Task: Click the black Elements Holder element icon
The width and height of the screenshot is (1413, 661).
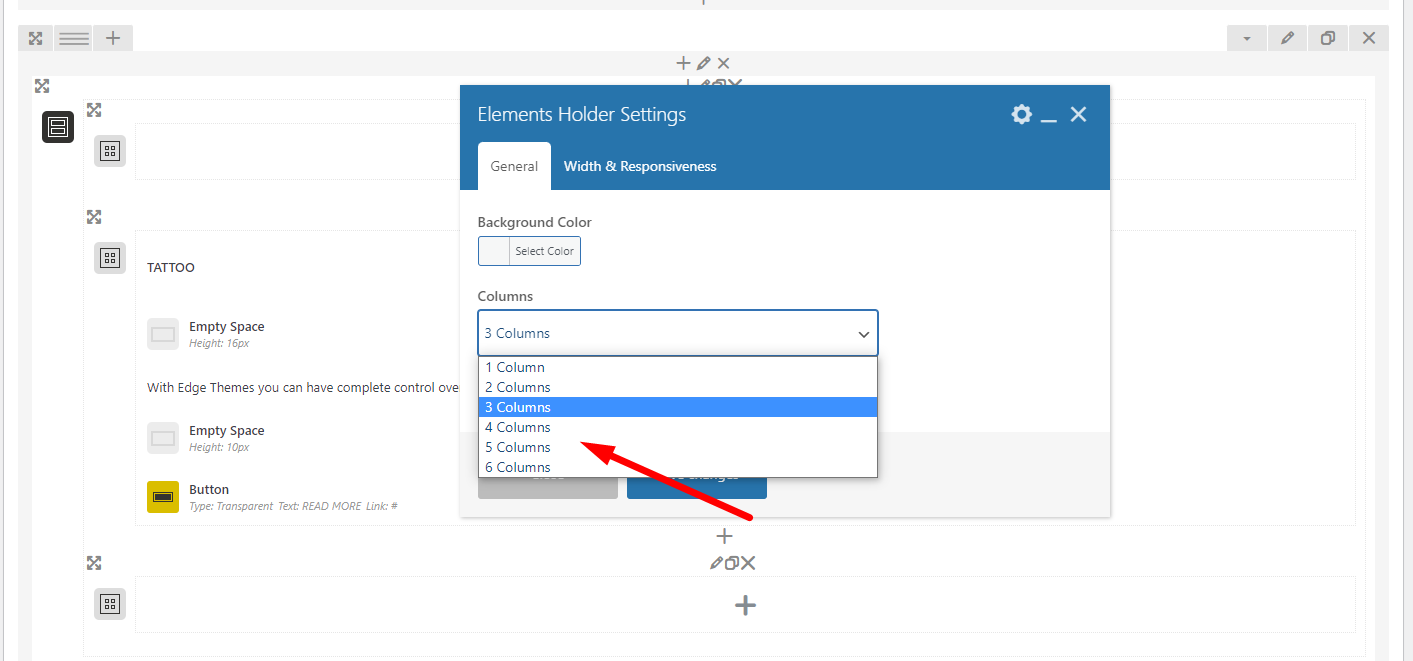Action: pos(58,127)
